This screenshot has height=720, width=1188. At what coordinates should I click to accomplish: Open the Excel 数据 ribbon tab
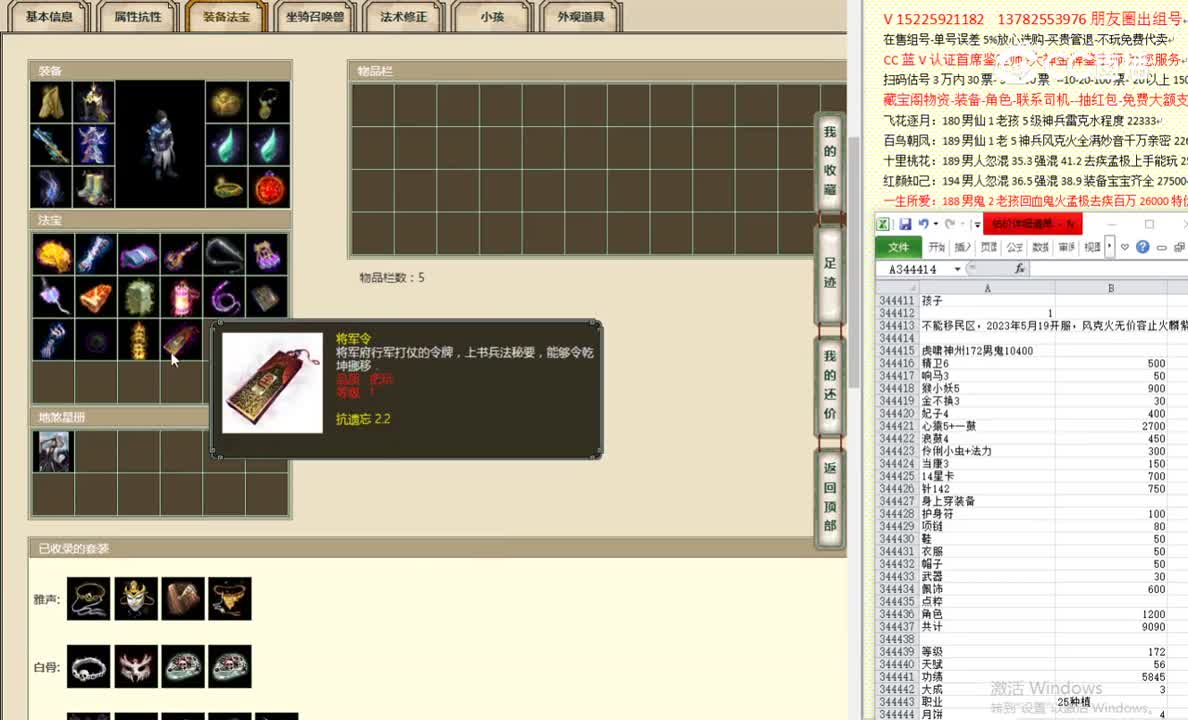[1040, 247]
